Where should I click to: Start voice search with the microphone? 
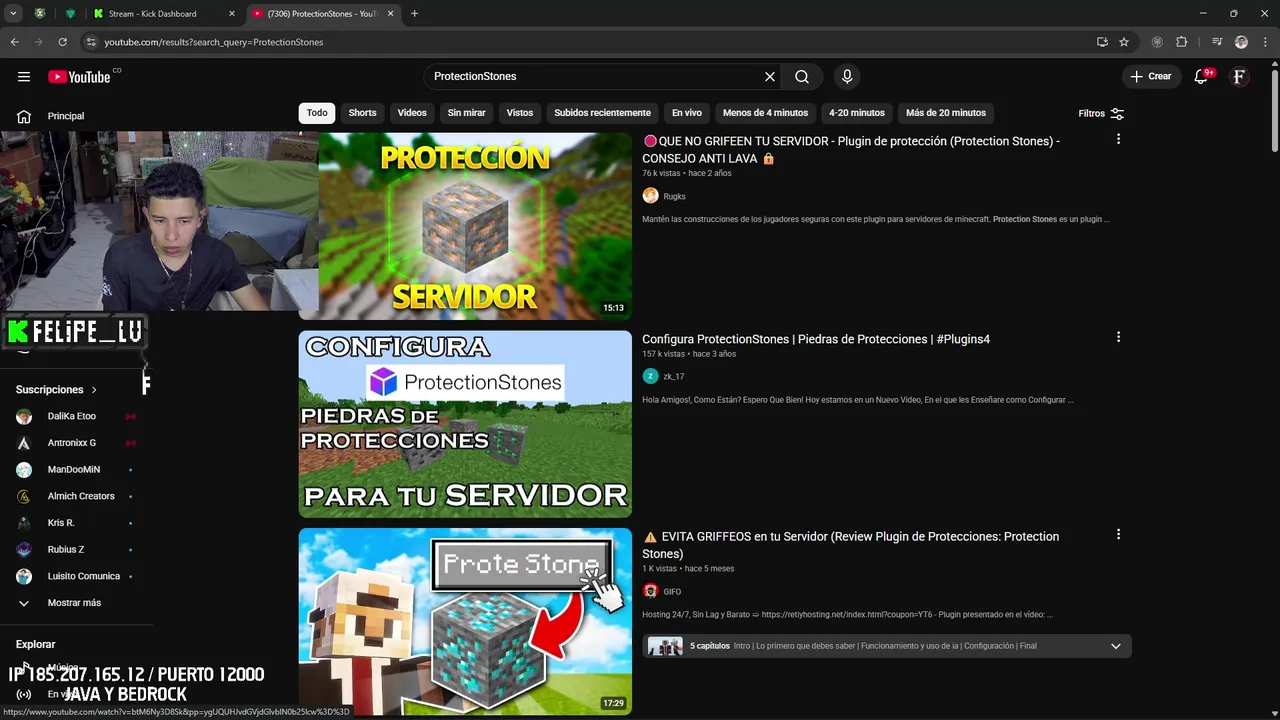(x=847, y=76)
